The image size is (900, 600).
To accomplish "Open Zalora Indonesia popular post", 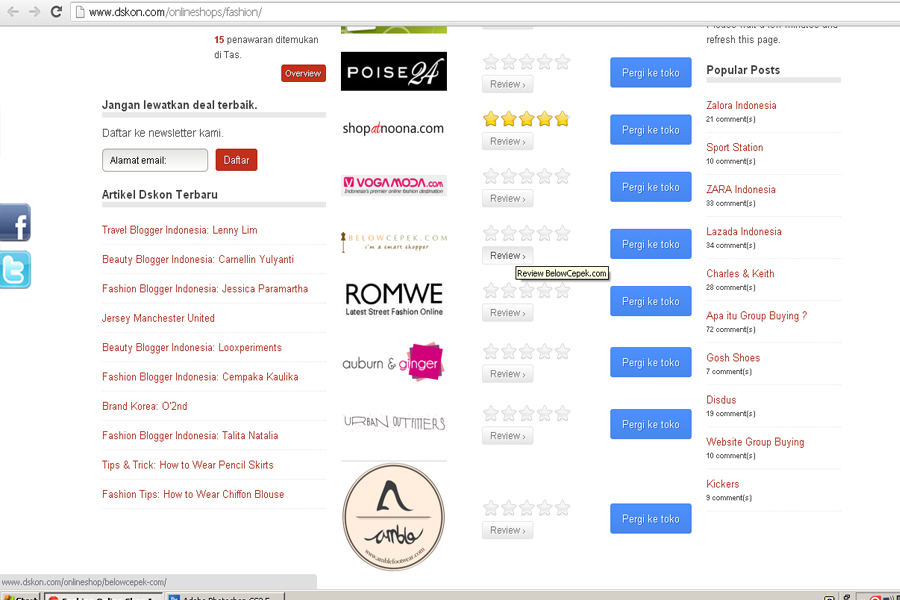I will click(741, 105).
